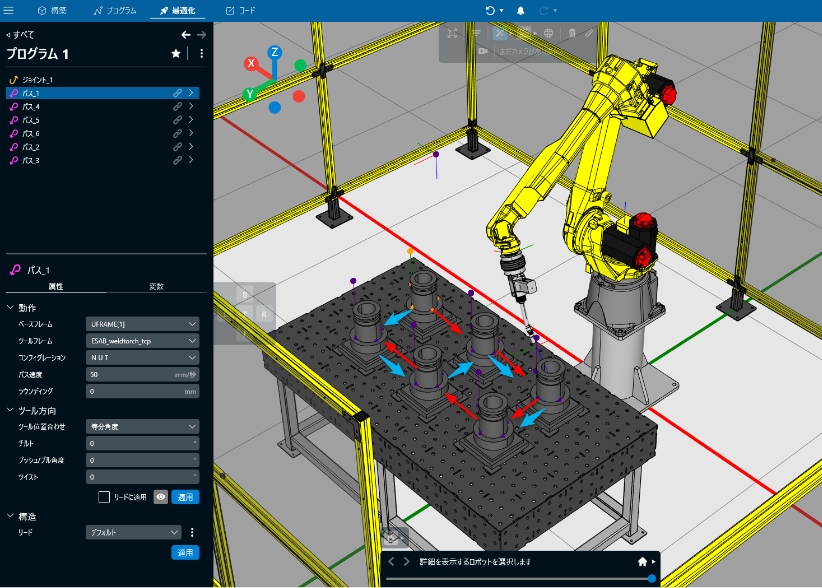Screen dimensions: 822x588
Task: Click the star to favorite プログラム 1
Action: click(176, 54)
